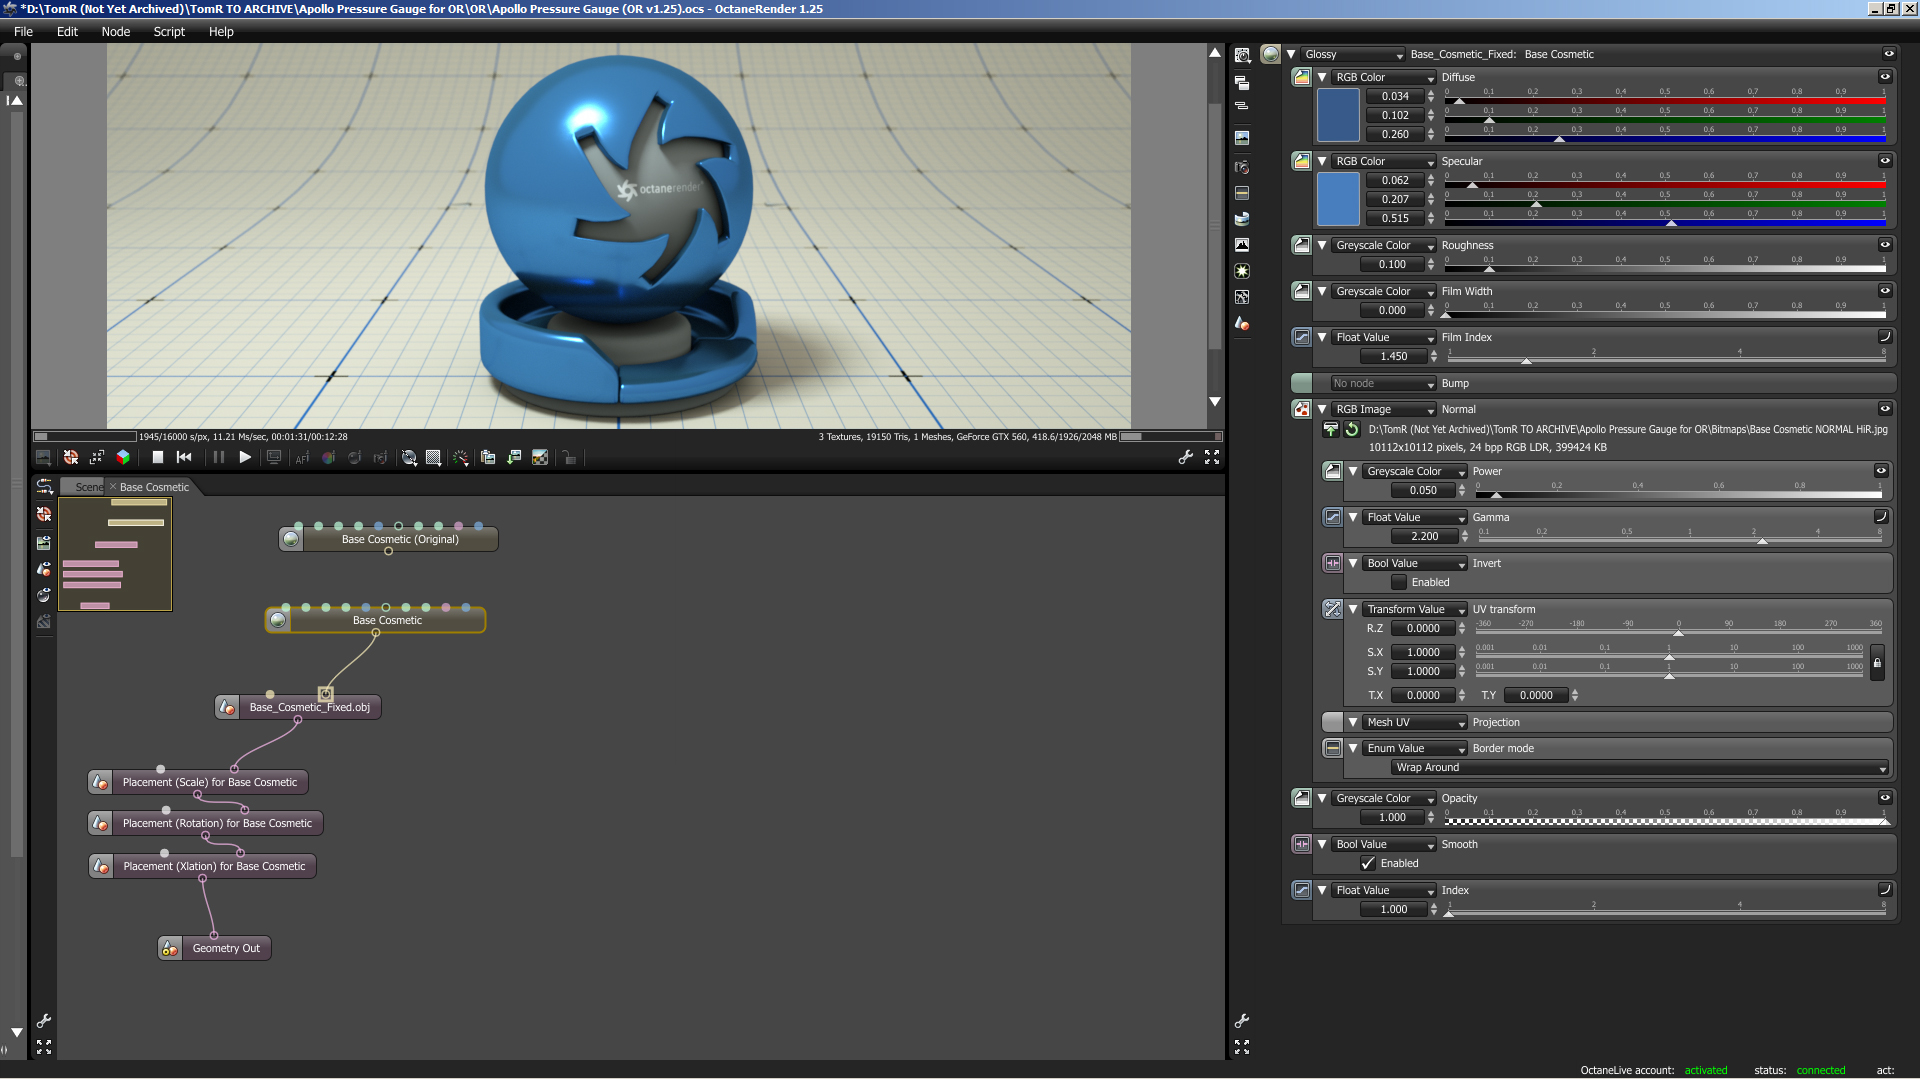Click the reload normal image icon
The image size is (1920, 1080).
[x=1352, y=430]
